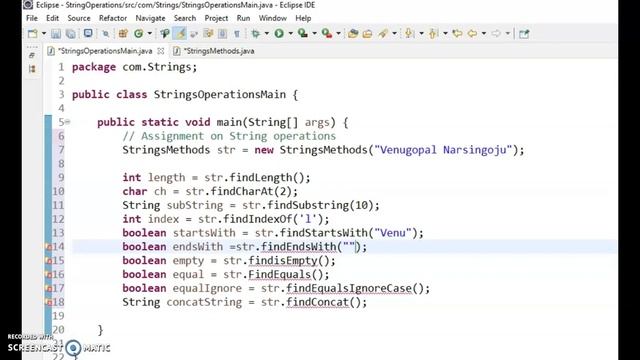Viewport: 640px width, 360px height.
Task: Close the StringsOperationsMain.java tab
Action: tap(161, 51)
